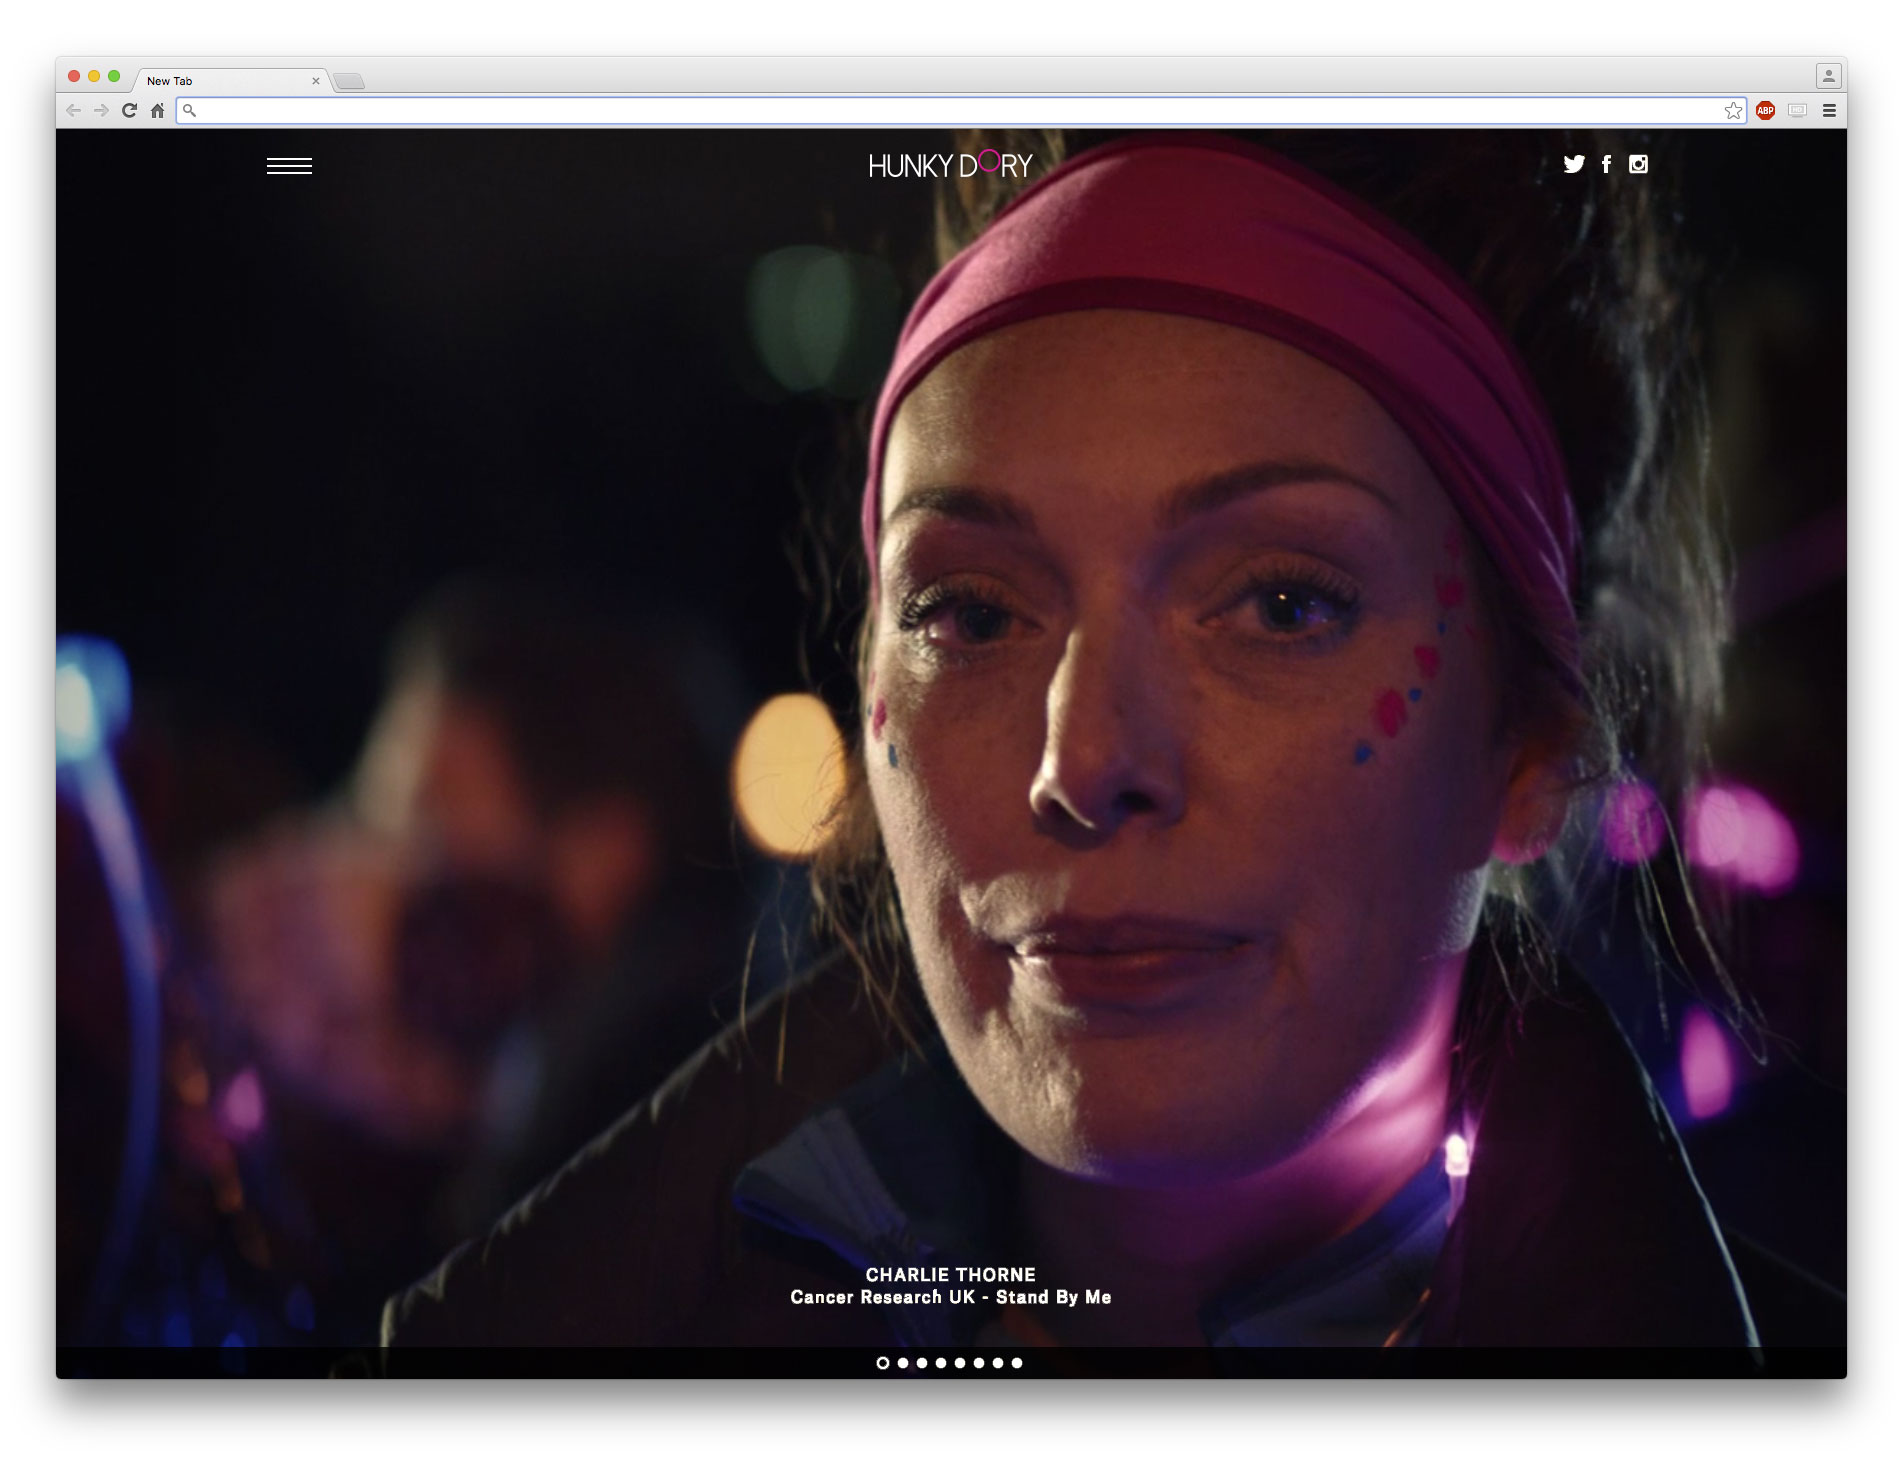Screen dimensions: 1903x1459
Task: Open the site hamburger navigation menu
Action: point(291,165)
